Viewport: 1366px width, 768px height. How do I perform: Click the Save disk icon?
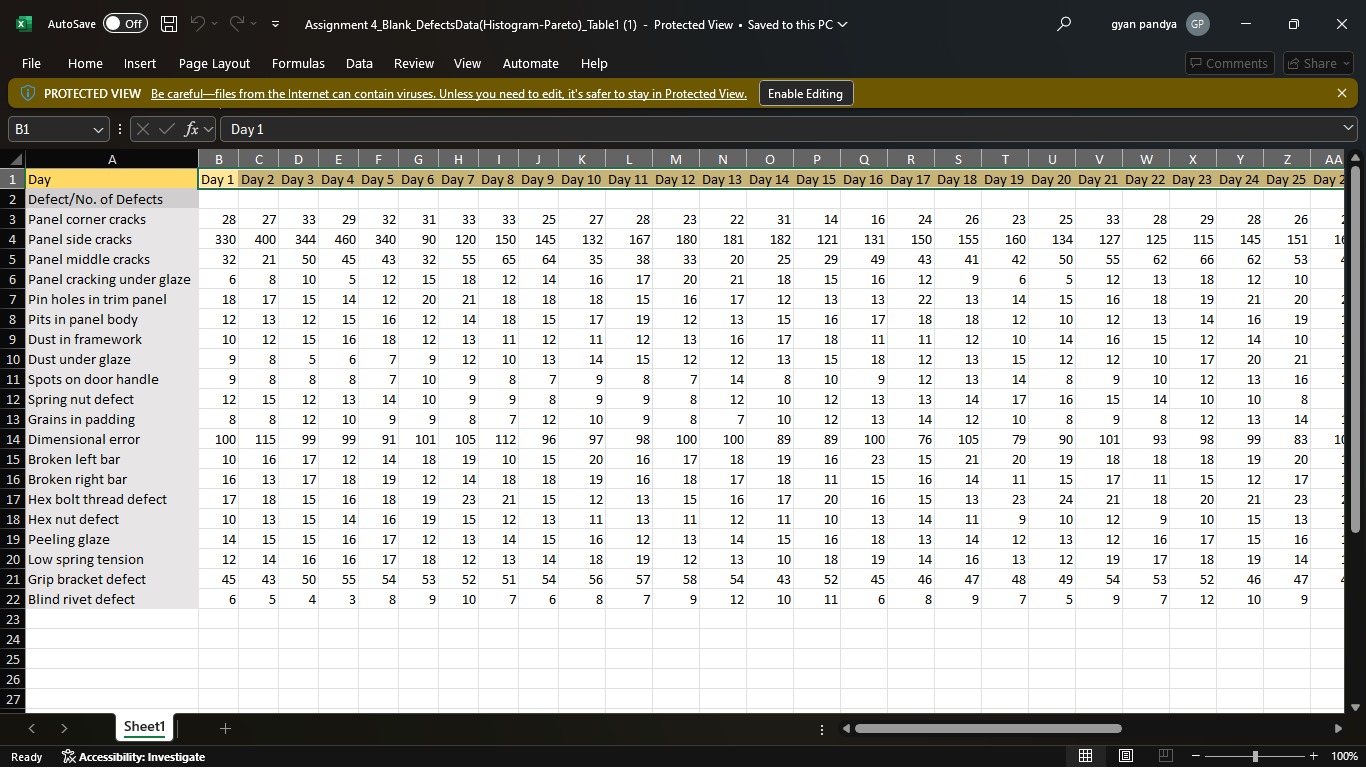(x=169, y=24)
